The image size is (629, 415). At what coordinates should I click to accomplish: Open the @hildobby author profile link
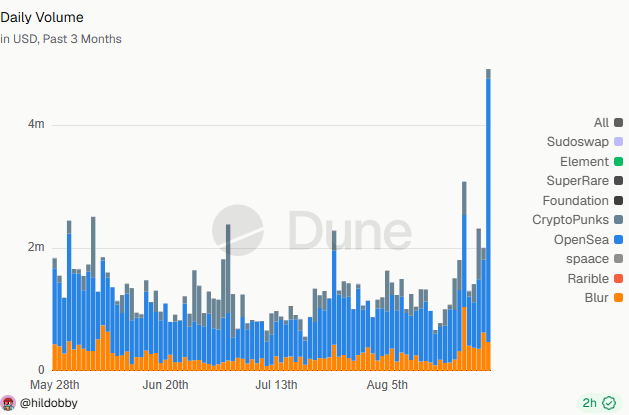tap(49, 403)
